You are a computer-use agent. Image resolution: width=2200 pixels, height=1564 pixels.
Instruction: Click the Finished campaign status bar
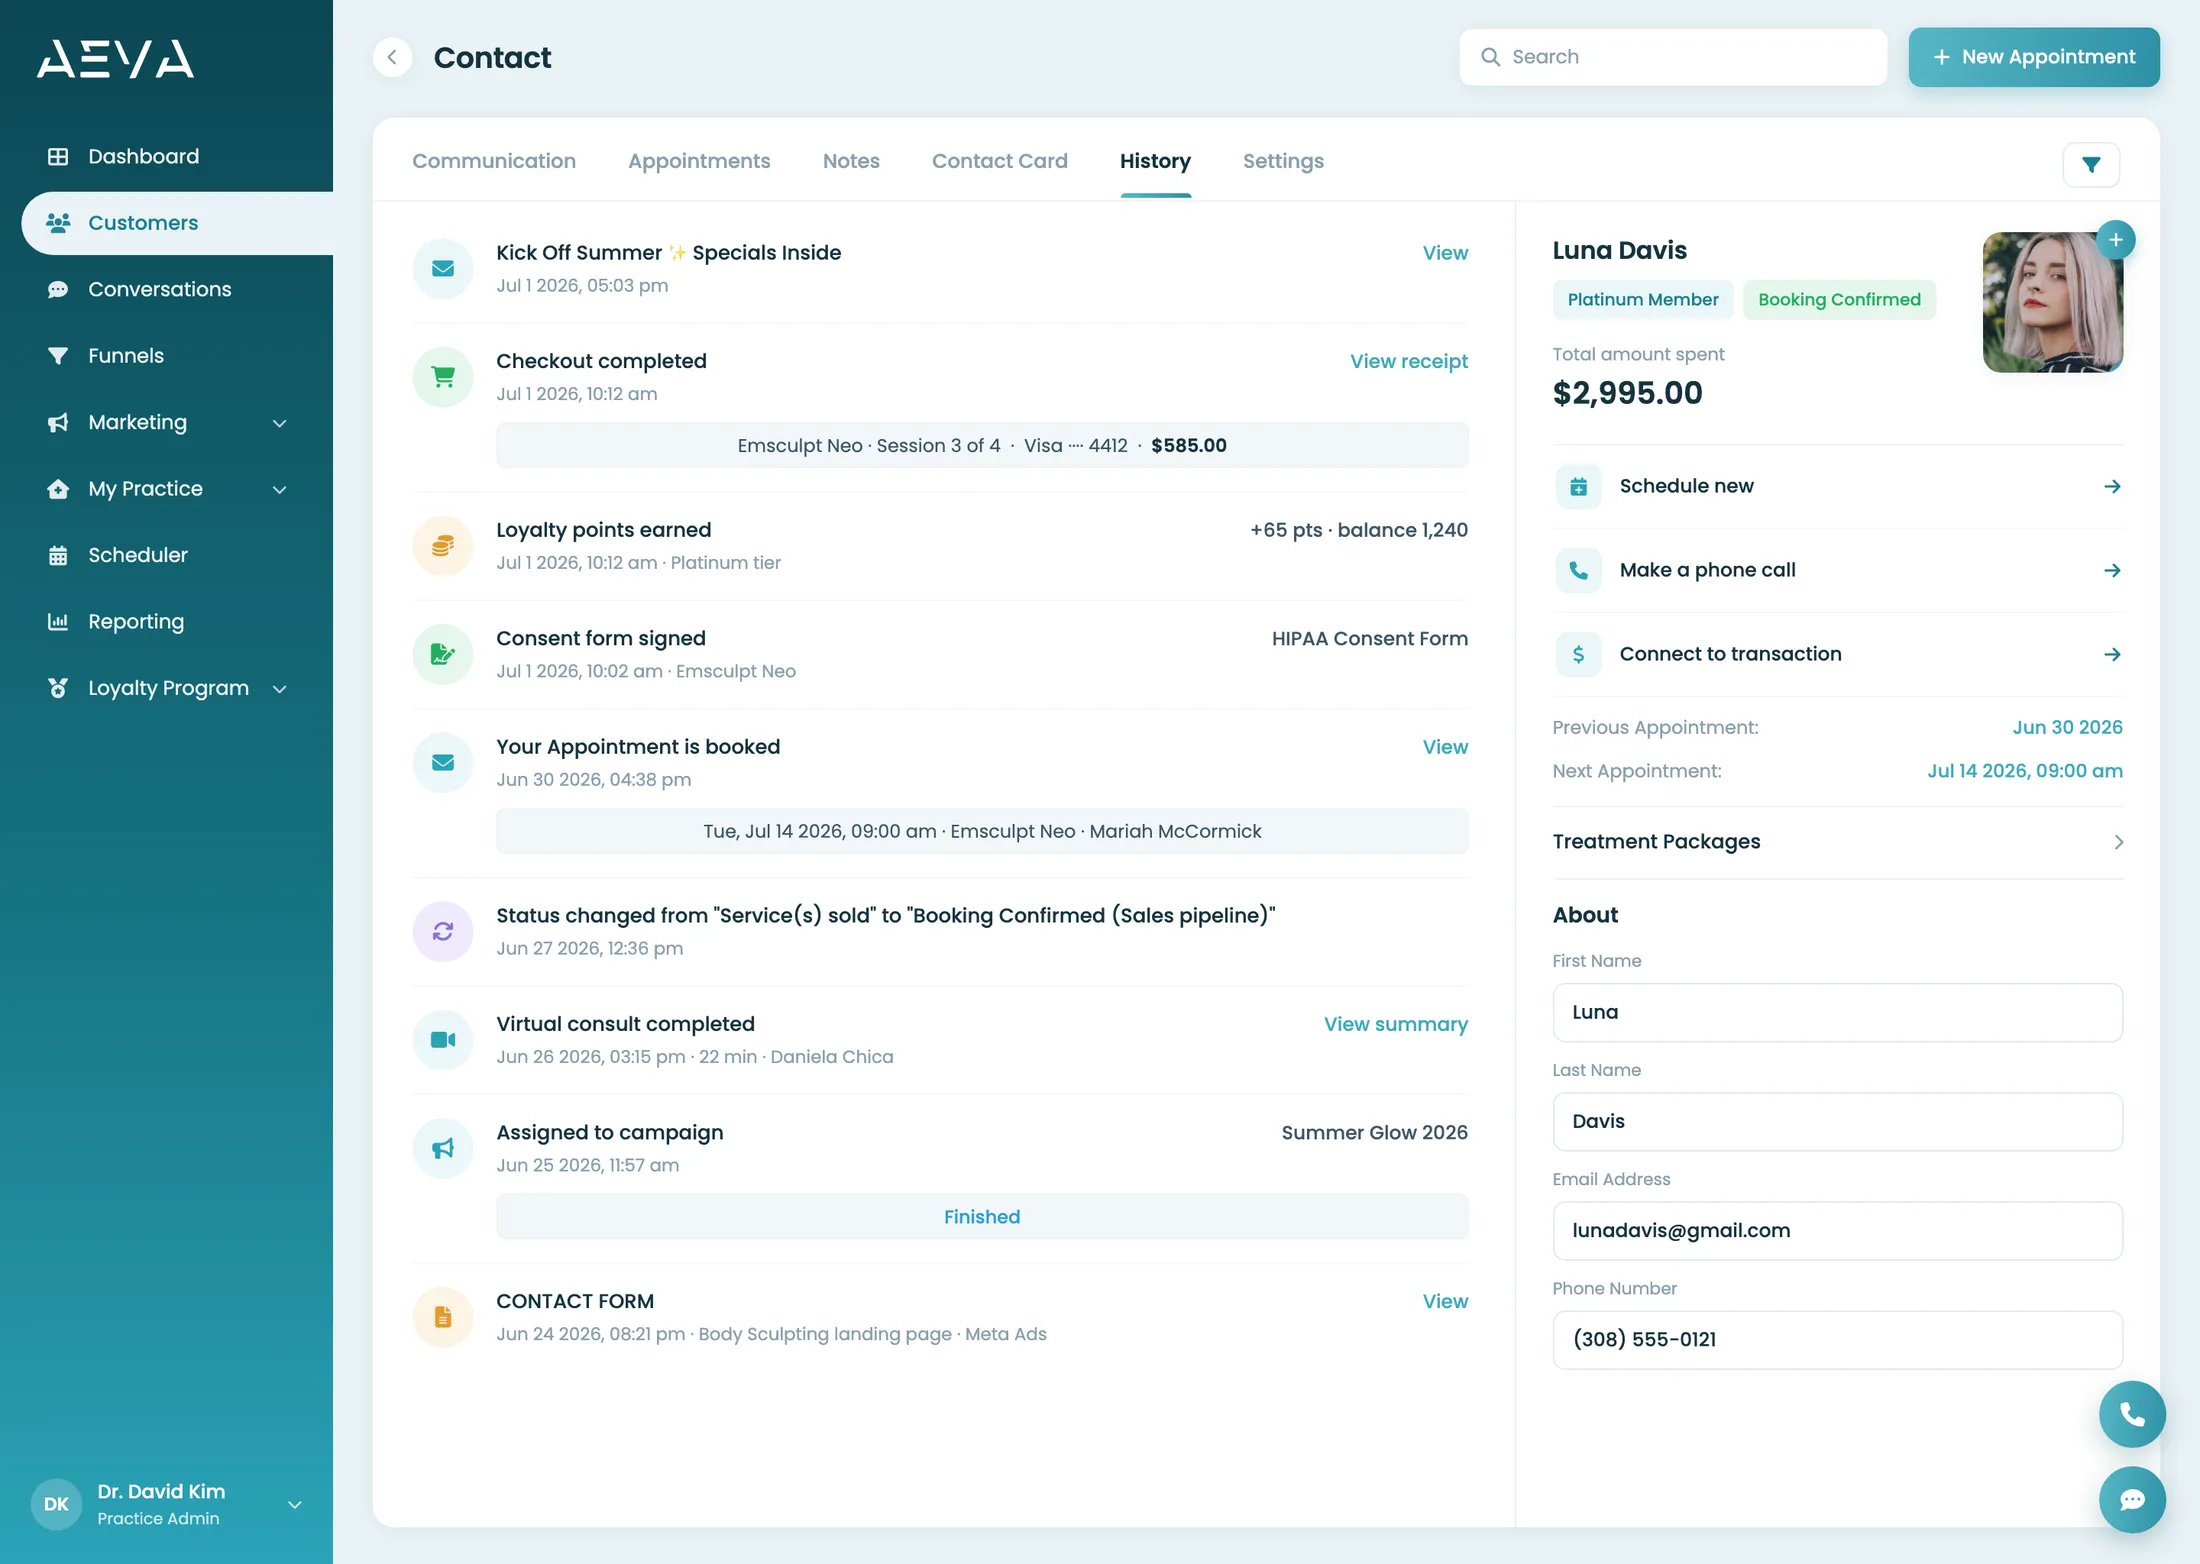(982, 1217)
